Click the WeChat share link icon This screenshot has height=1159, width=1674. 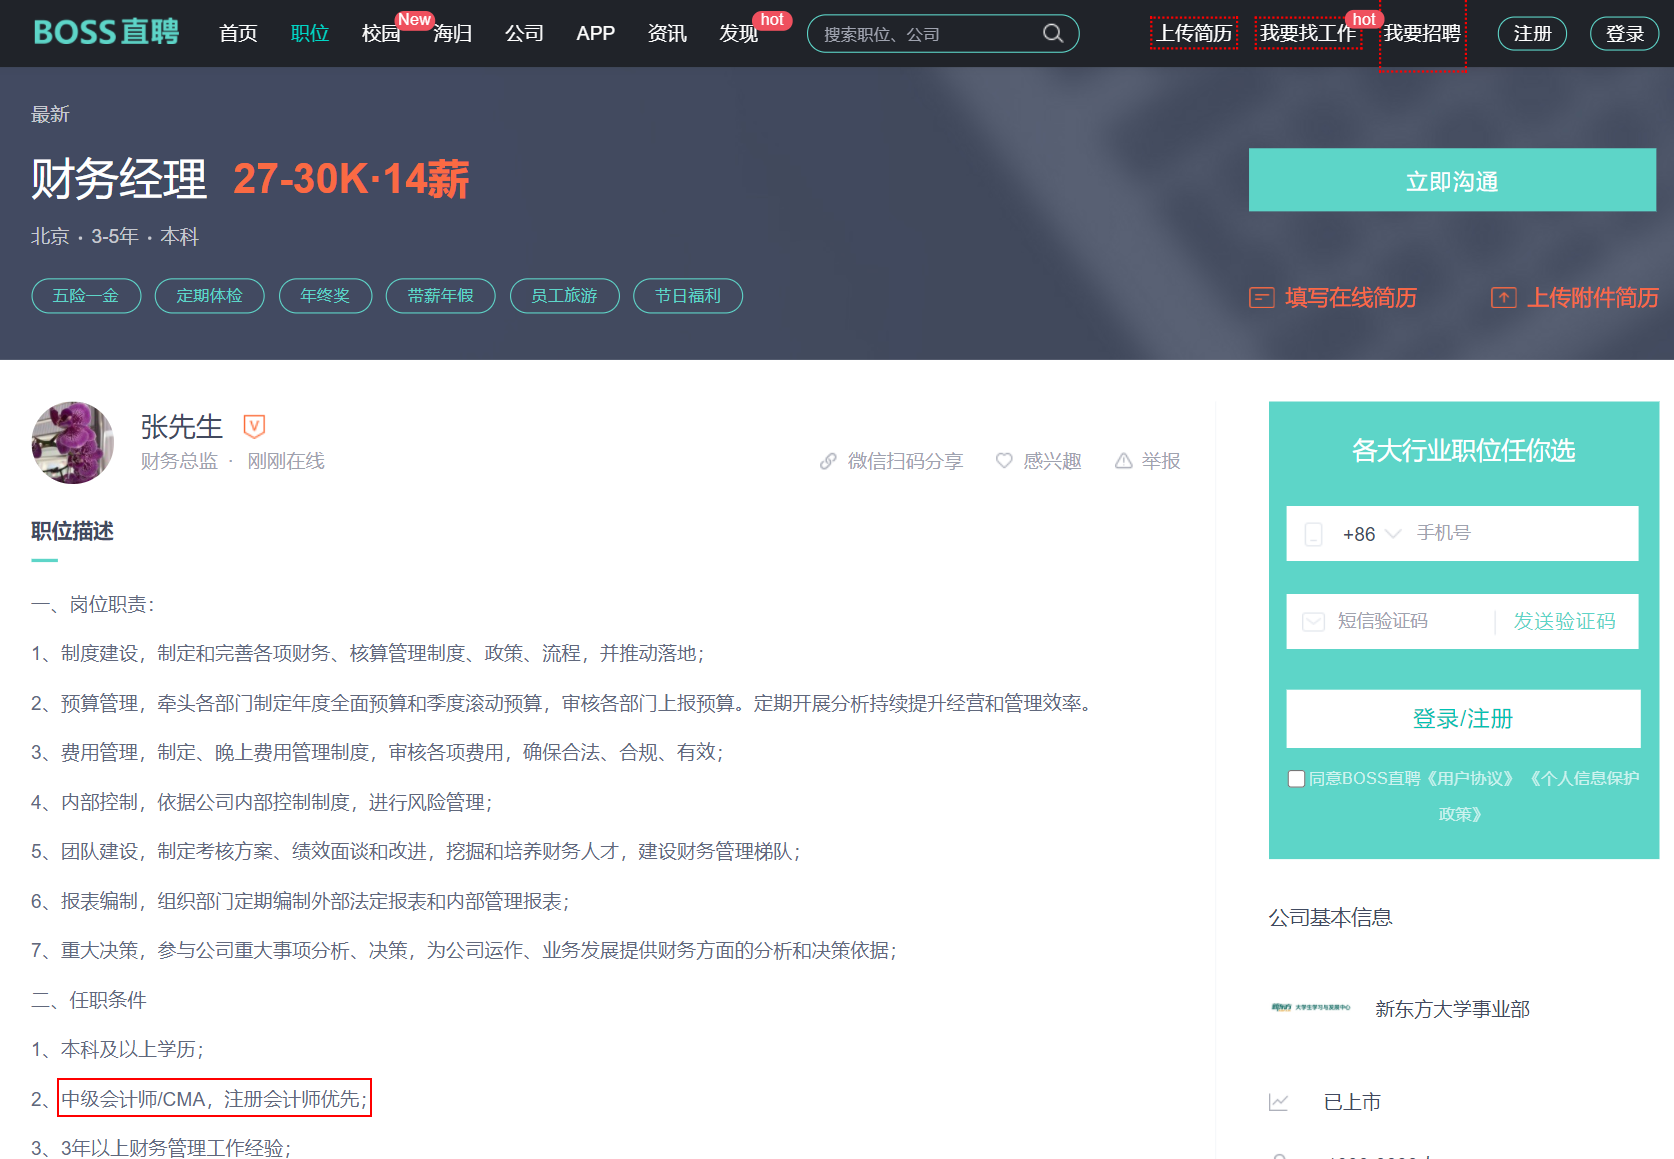pyautogui.click(x=828, y=461)
